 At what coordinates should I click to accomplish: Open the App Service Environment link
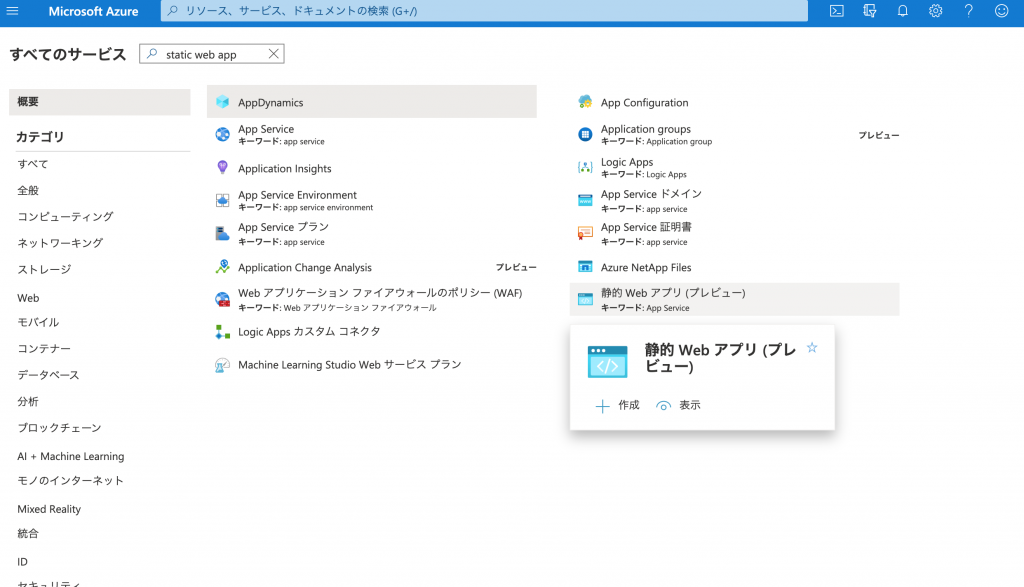coord(297,195)
